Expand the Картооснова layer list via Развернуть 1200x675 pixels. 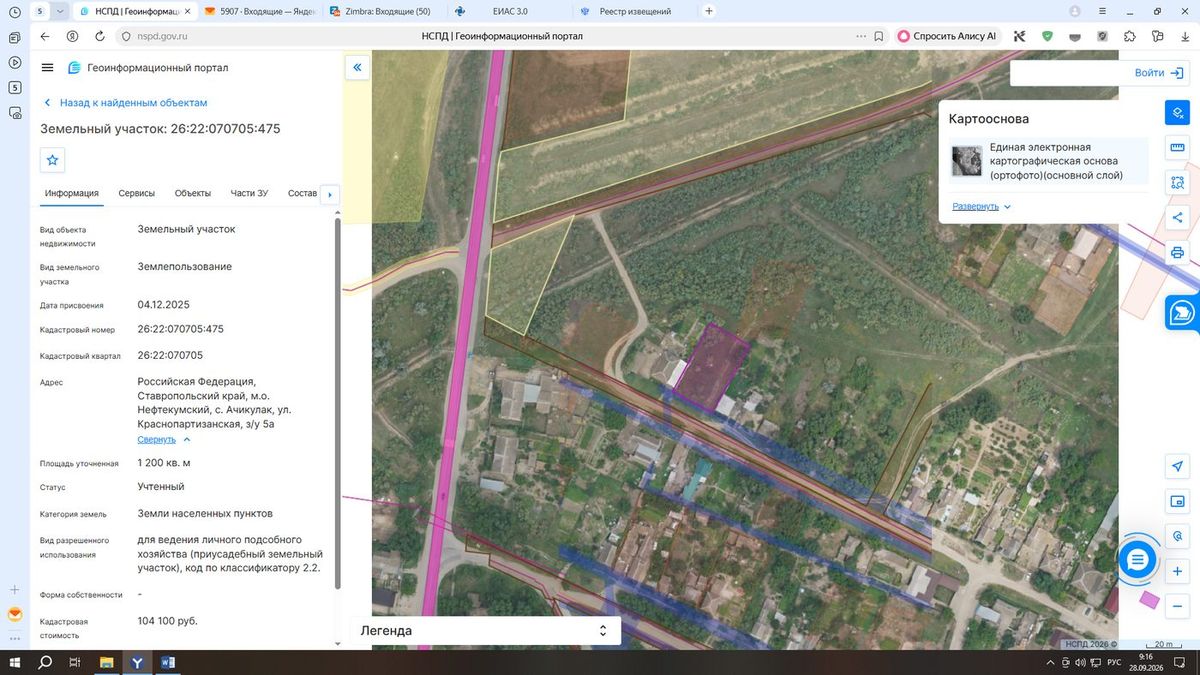click(x=981, y=206)
